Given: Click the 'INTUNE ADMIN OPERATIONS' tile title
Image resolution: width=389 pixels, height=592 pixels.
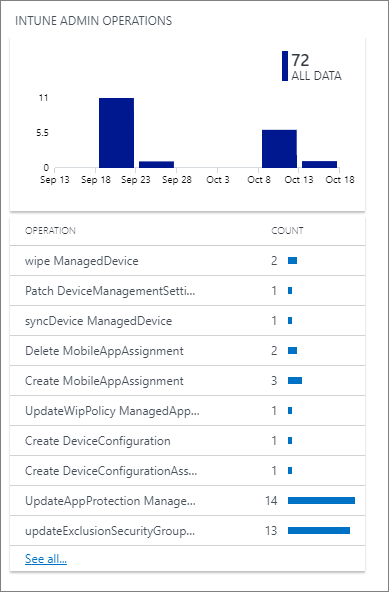Looking at the screenshot, I should pyautogui.click(x=93, y=21).
